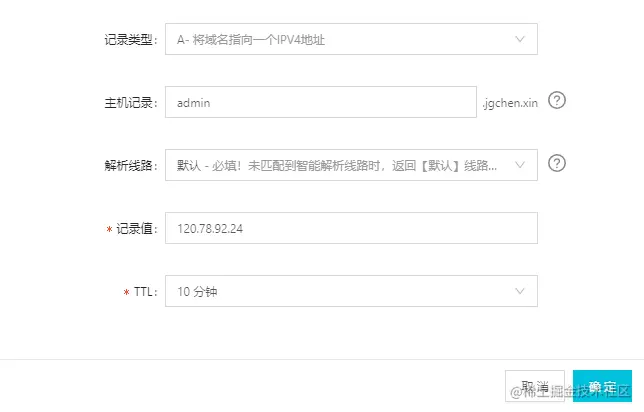Open the TTL dropdown showing 10 分钟
Screen dimensions: 644x412
tap(351, 291)
